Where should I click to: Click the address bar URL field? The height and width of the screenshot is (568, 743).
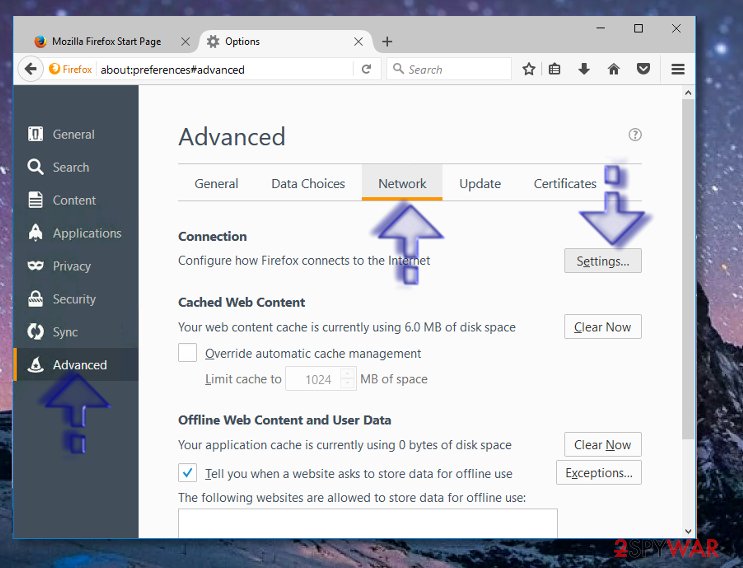[x=226, y=70]
